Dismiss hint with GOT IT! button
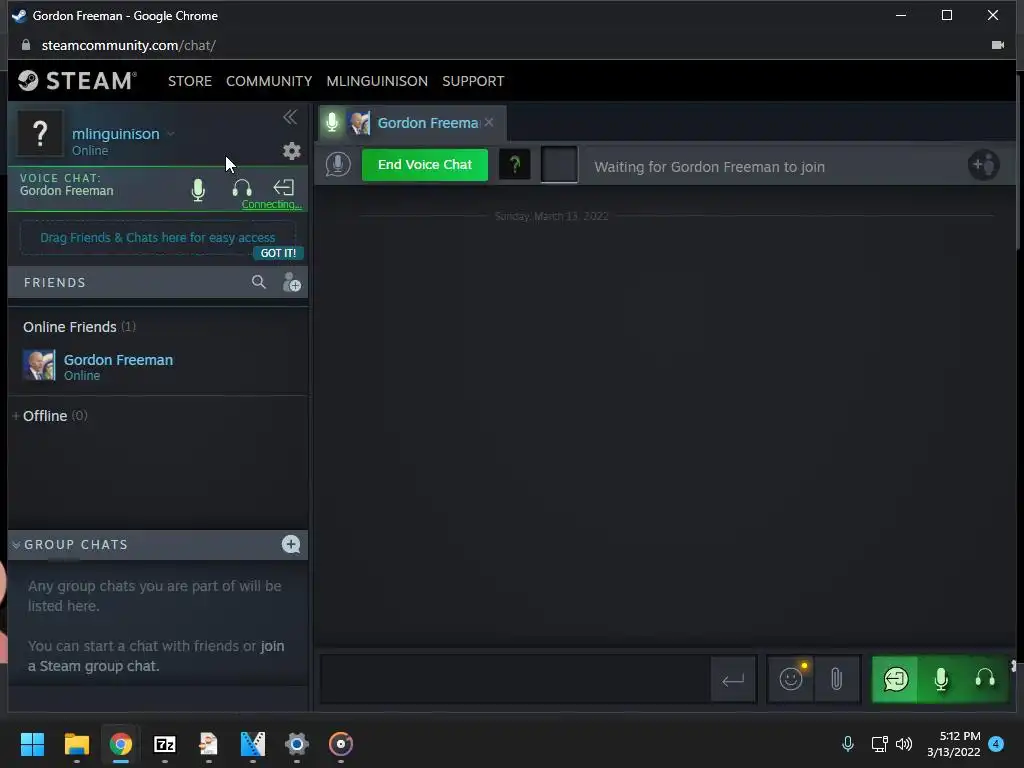Viewport: 1024px width, 768px height. [x=278, y=253]
